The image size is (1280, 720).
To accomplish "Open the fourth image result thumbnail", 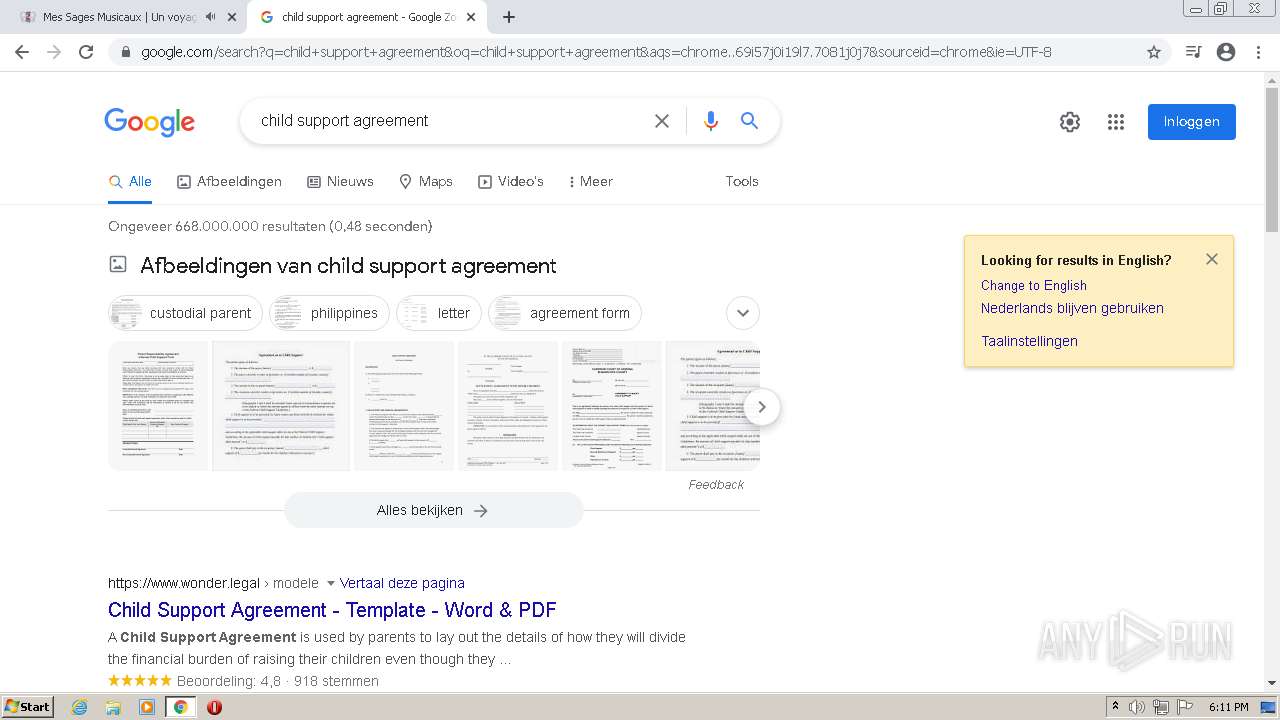I will coord(508,406).
